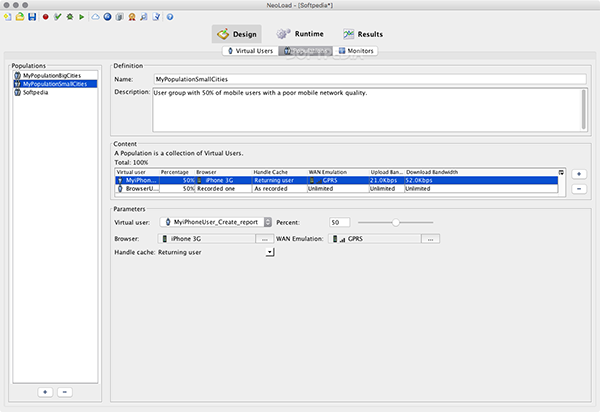Click the New Project toolbar icon
Screen dimensions: 600x412
click(8, 17)
